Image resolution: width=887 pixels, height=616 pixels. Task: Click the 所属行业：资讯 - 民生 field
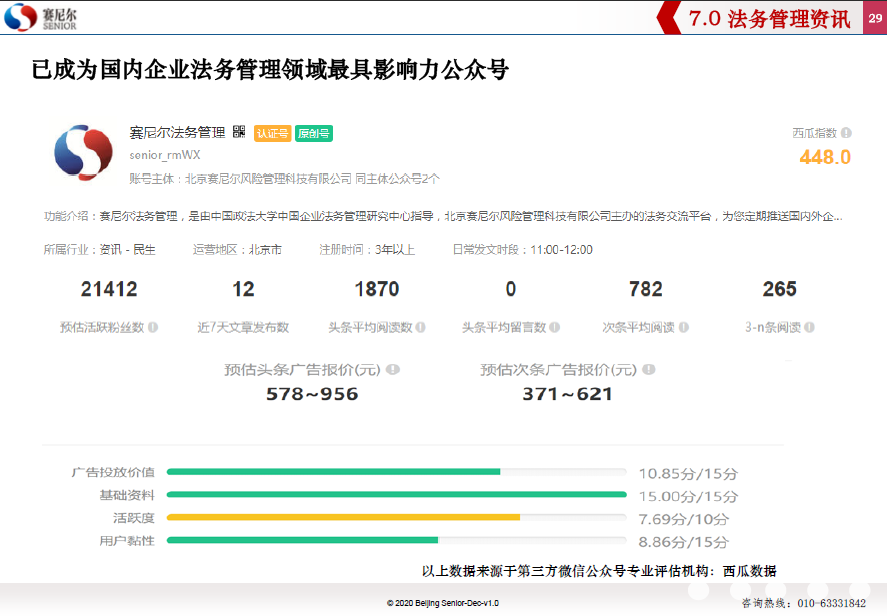coord(100,250)
